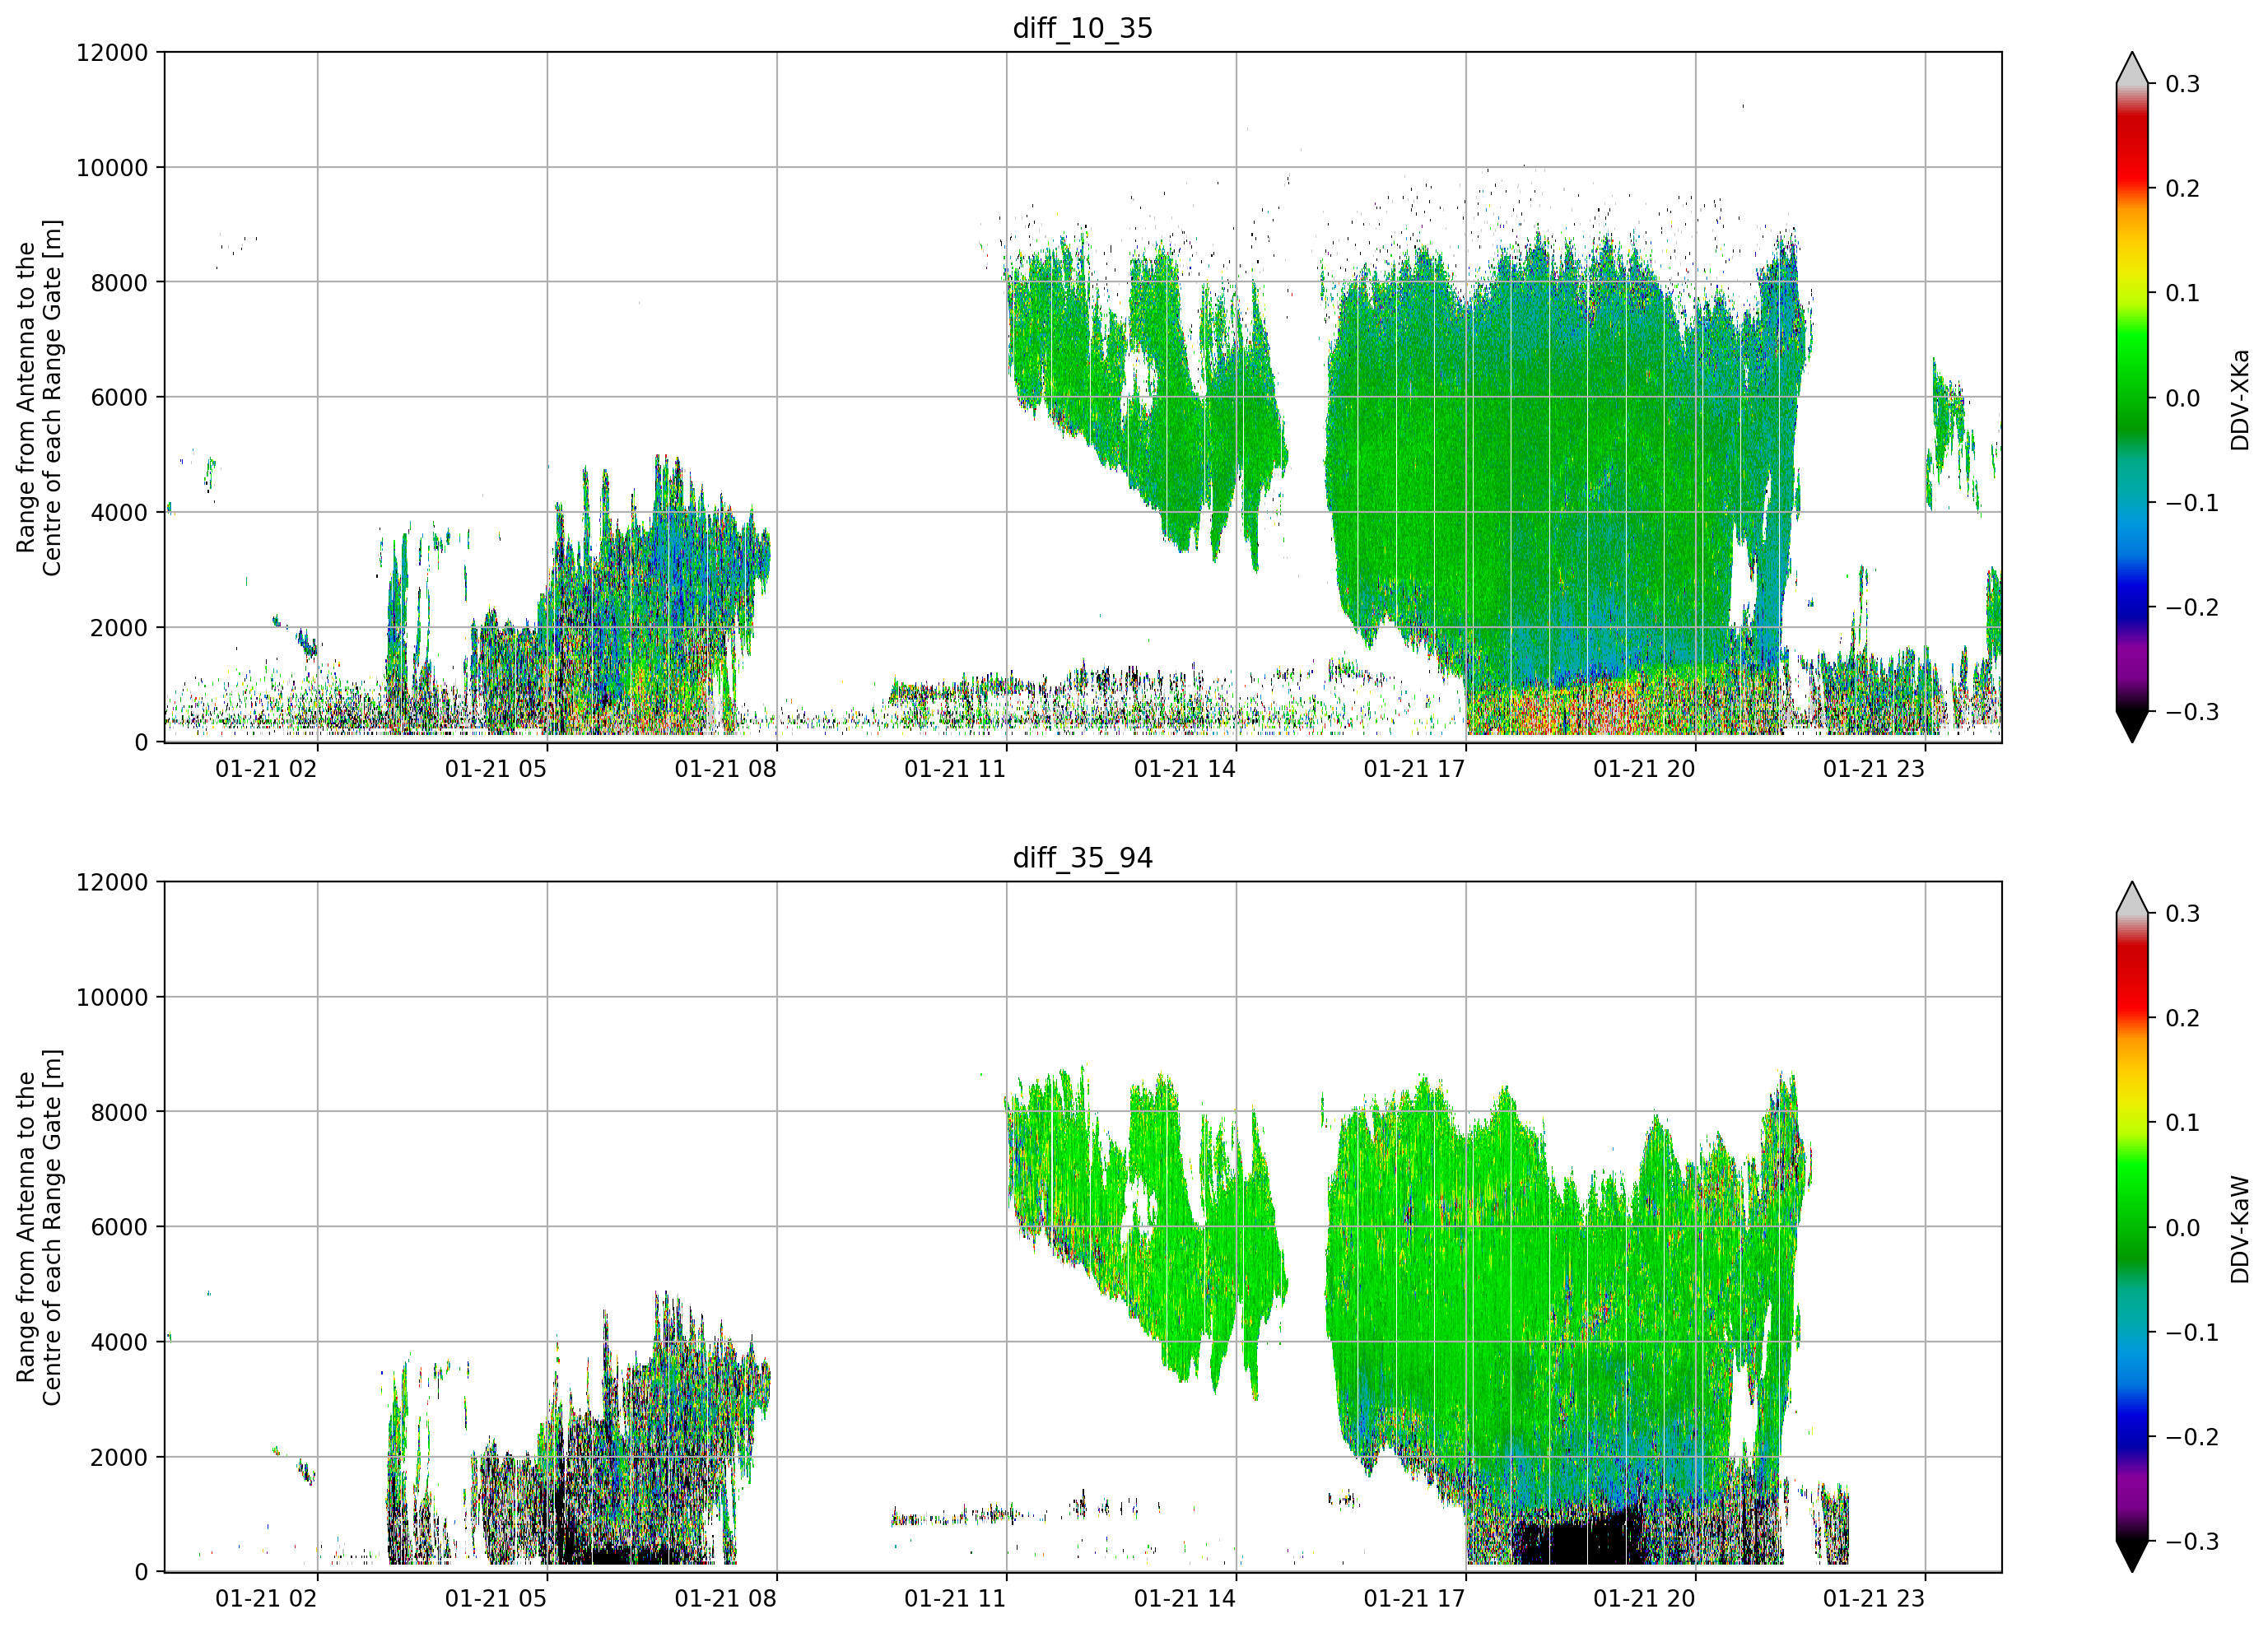Click the −0.3 tick on the DDV-KaW colorbar

coord(2192,1542)
